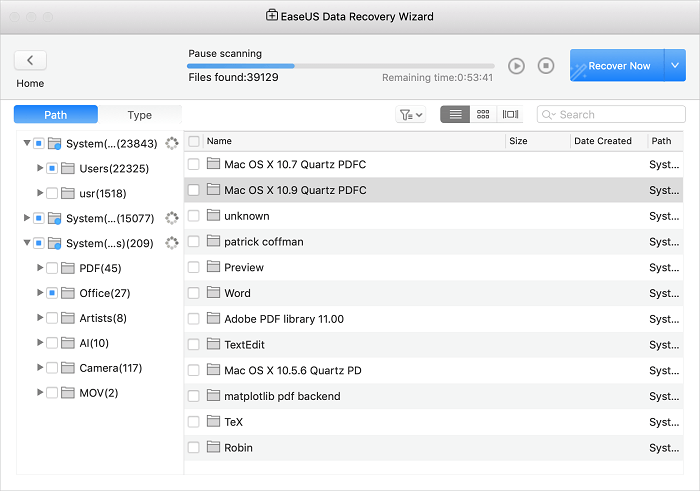The image size is (700, 491).
Task: Click the Recover Now button
Action: pyautogui.click(x=617, y=66)
